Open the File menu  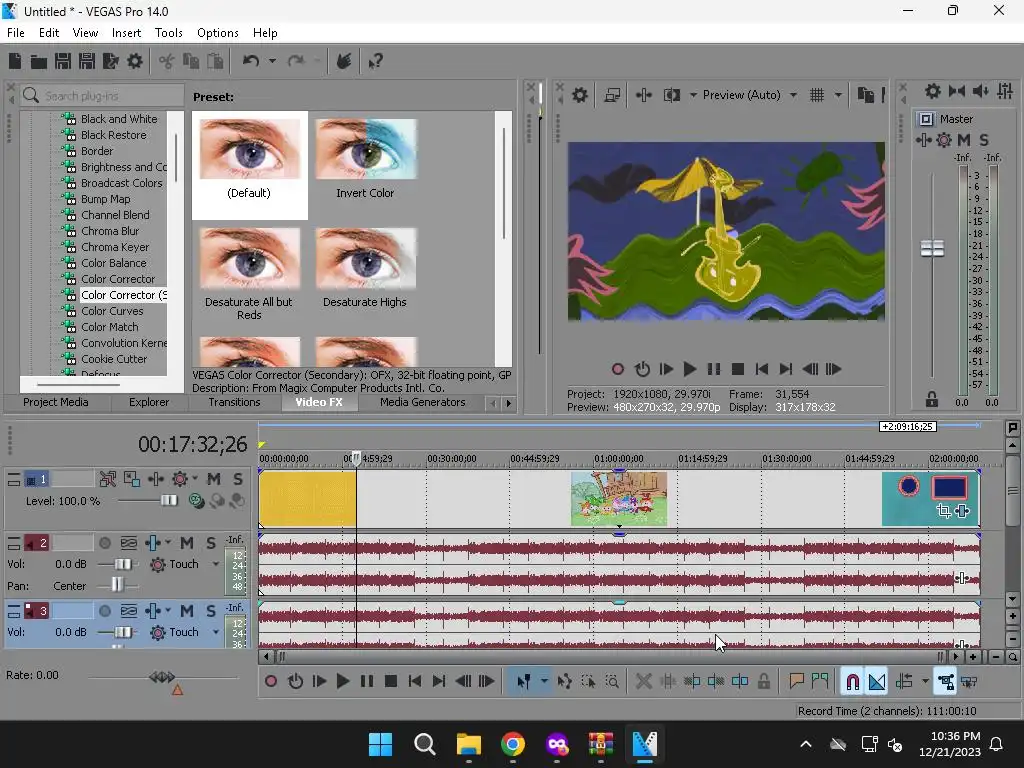click(x=16, y=33)
